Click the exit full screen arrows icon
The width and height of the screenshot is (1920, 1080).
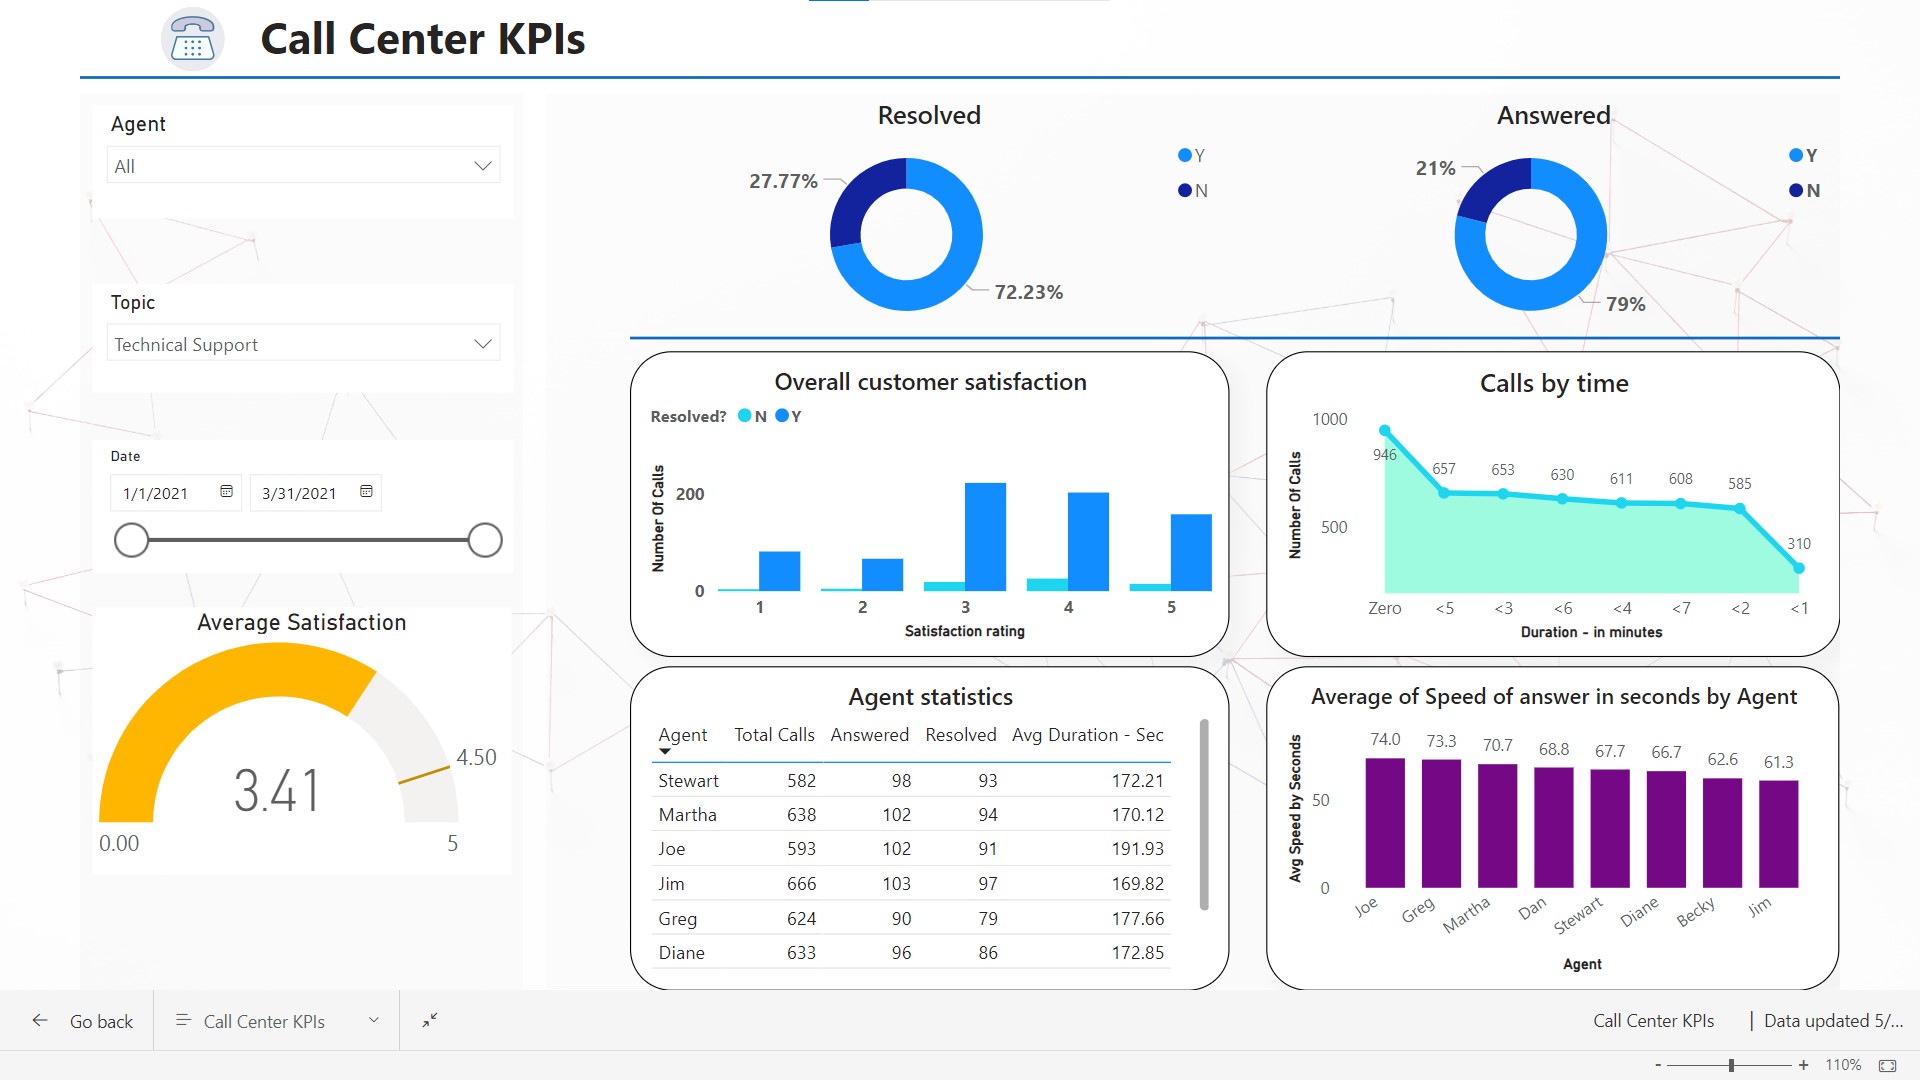429,1021
